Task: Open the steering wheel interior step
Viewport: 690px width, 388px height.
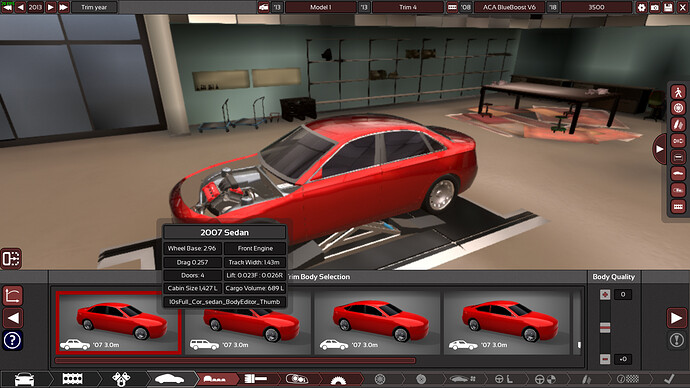Action: pyautogui.click(x=503, y=379)
